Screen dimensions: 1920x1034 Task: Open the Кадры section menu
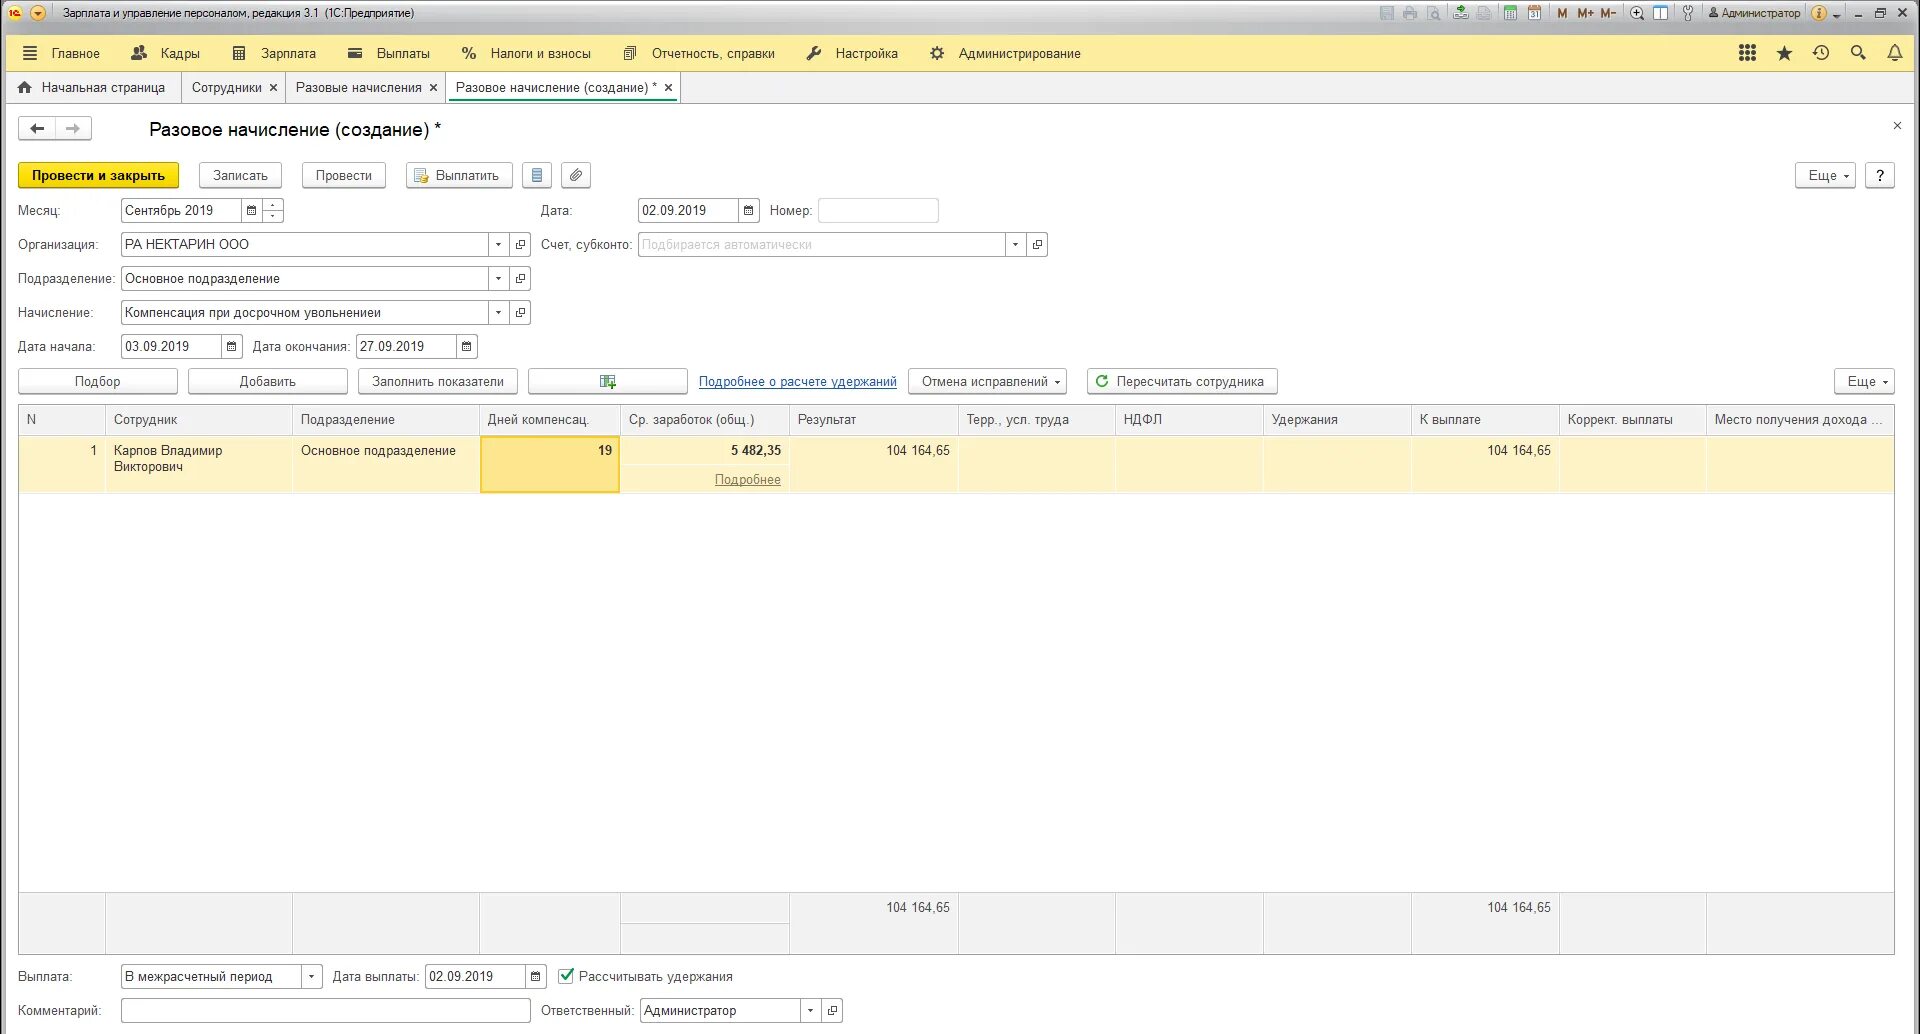pyautogui.click(x=166, y=53)
